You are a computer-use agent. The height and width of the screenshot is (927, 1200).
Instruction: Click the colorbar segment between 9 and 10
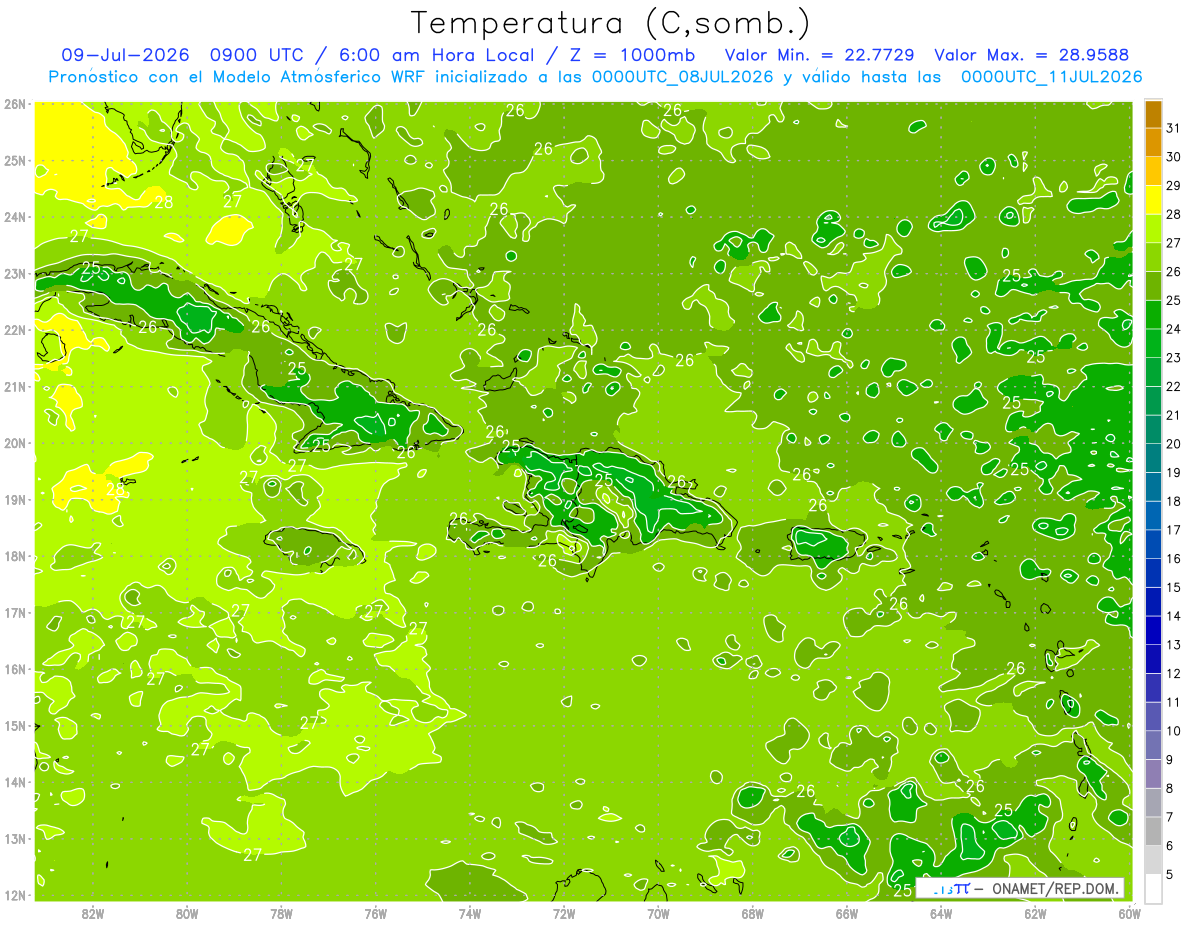click(1153, 746)
